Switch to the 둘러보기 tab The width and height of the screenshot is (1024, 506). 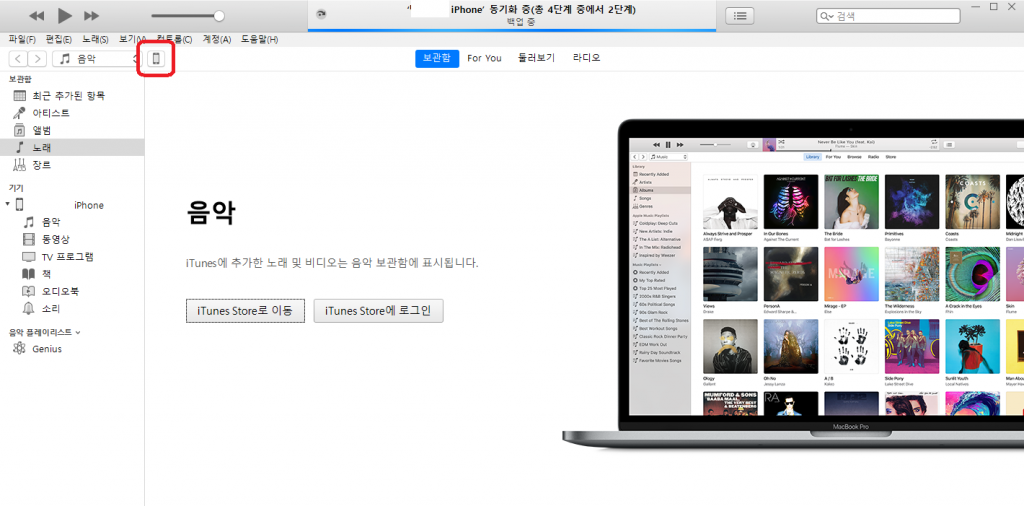pyautogui.click(x=537, y=58)
